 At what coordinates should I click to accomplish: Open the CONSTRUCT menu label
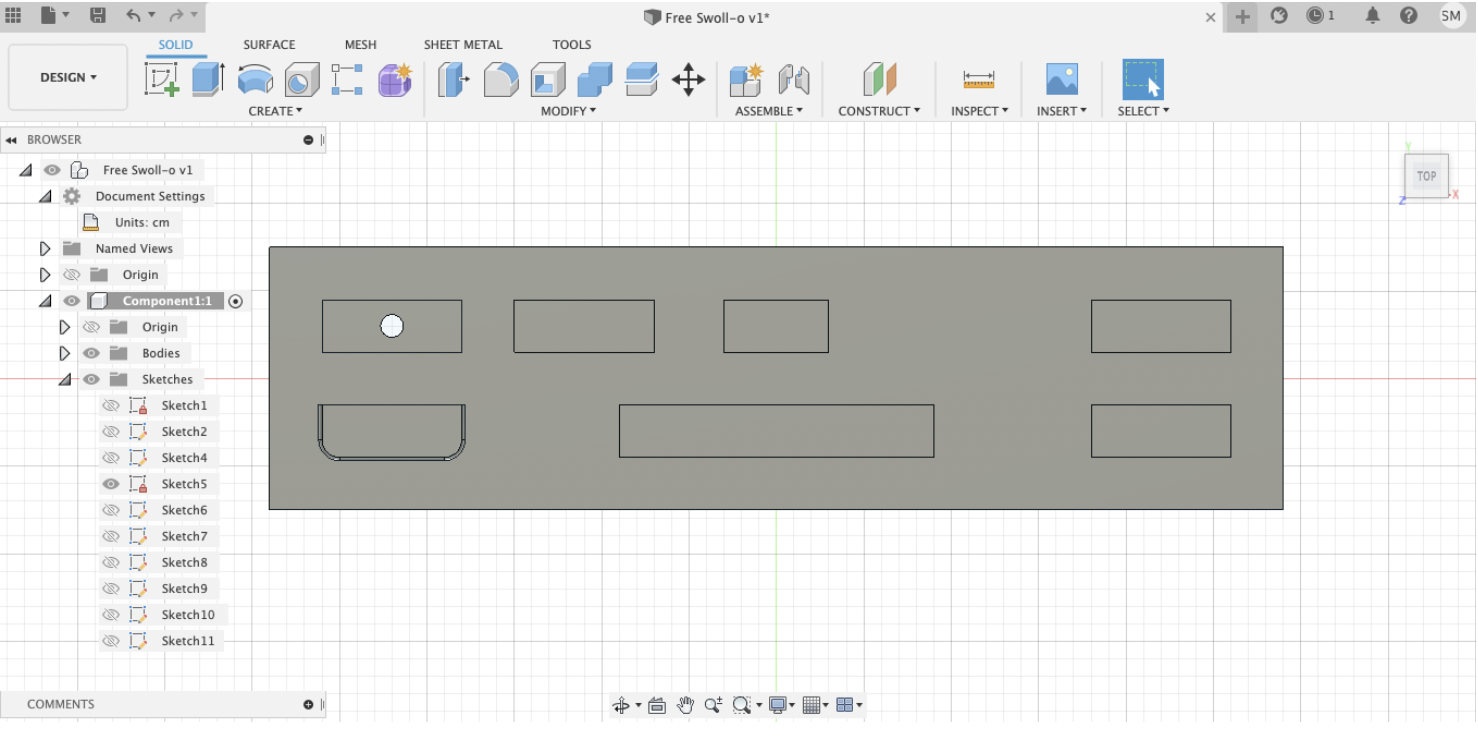pyautogui.click(x=878, y=111)
